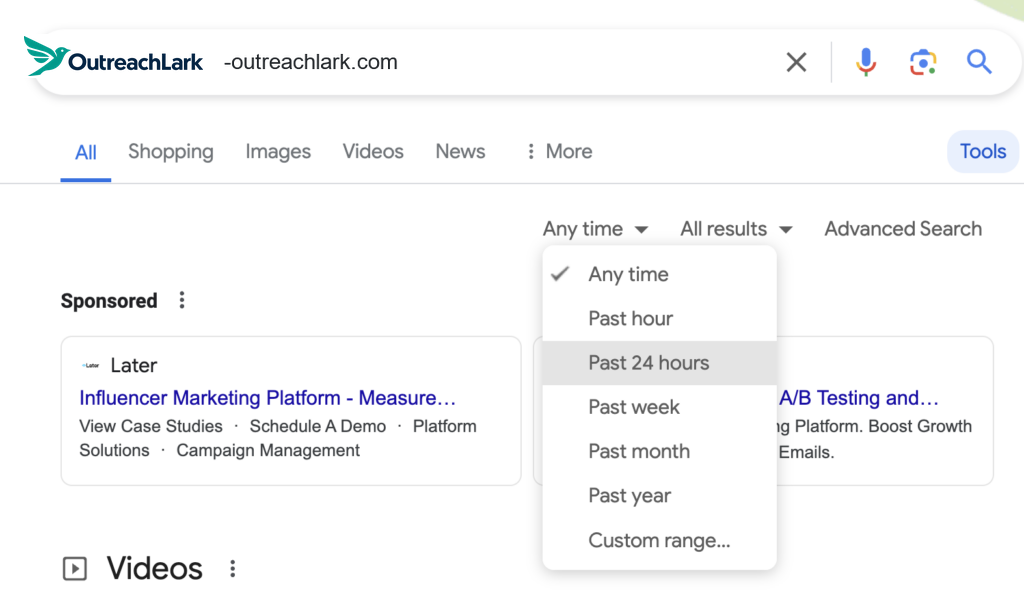Click View Case Studies sitelink
This screenshot has width=1024, height=596.
151,426
